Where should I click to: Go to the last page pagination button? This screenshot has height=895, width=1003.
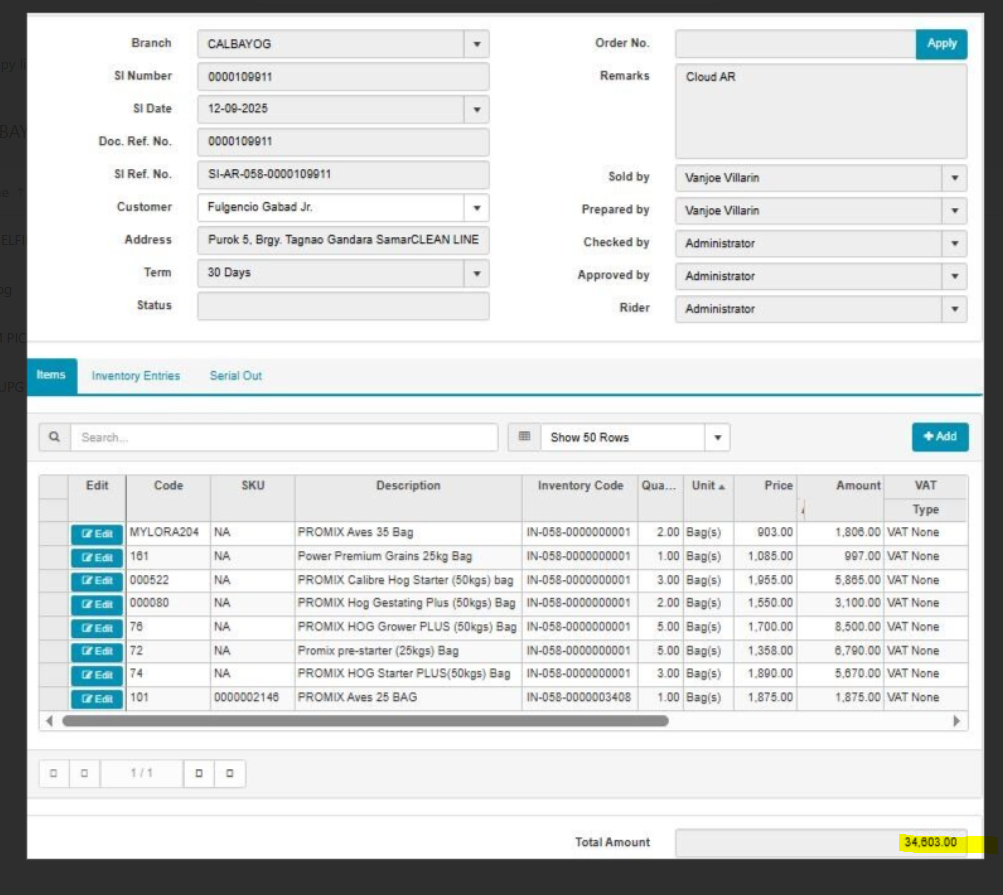(x=230, y=774)
